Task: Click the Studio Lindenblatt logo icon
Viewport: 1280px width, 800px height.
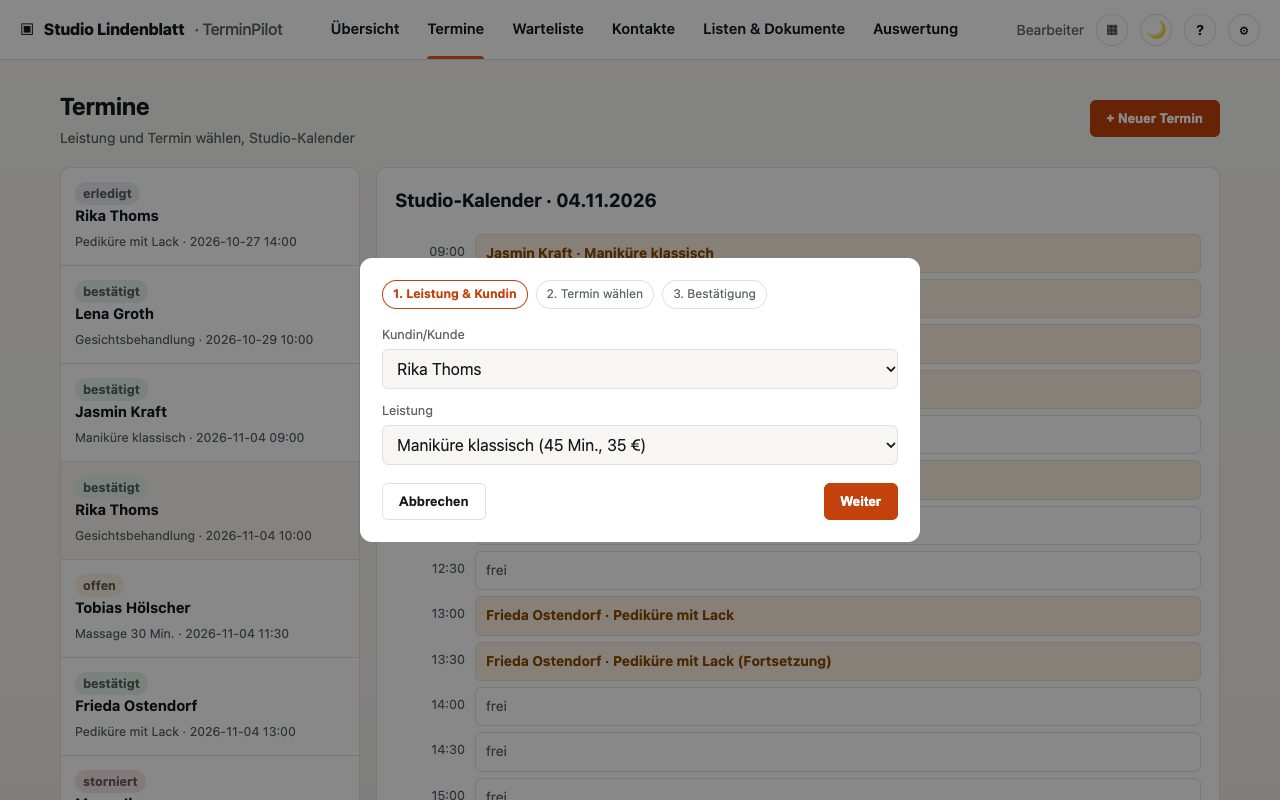Action: click(x=27, y=30)
